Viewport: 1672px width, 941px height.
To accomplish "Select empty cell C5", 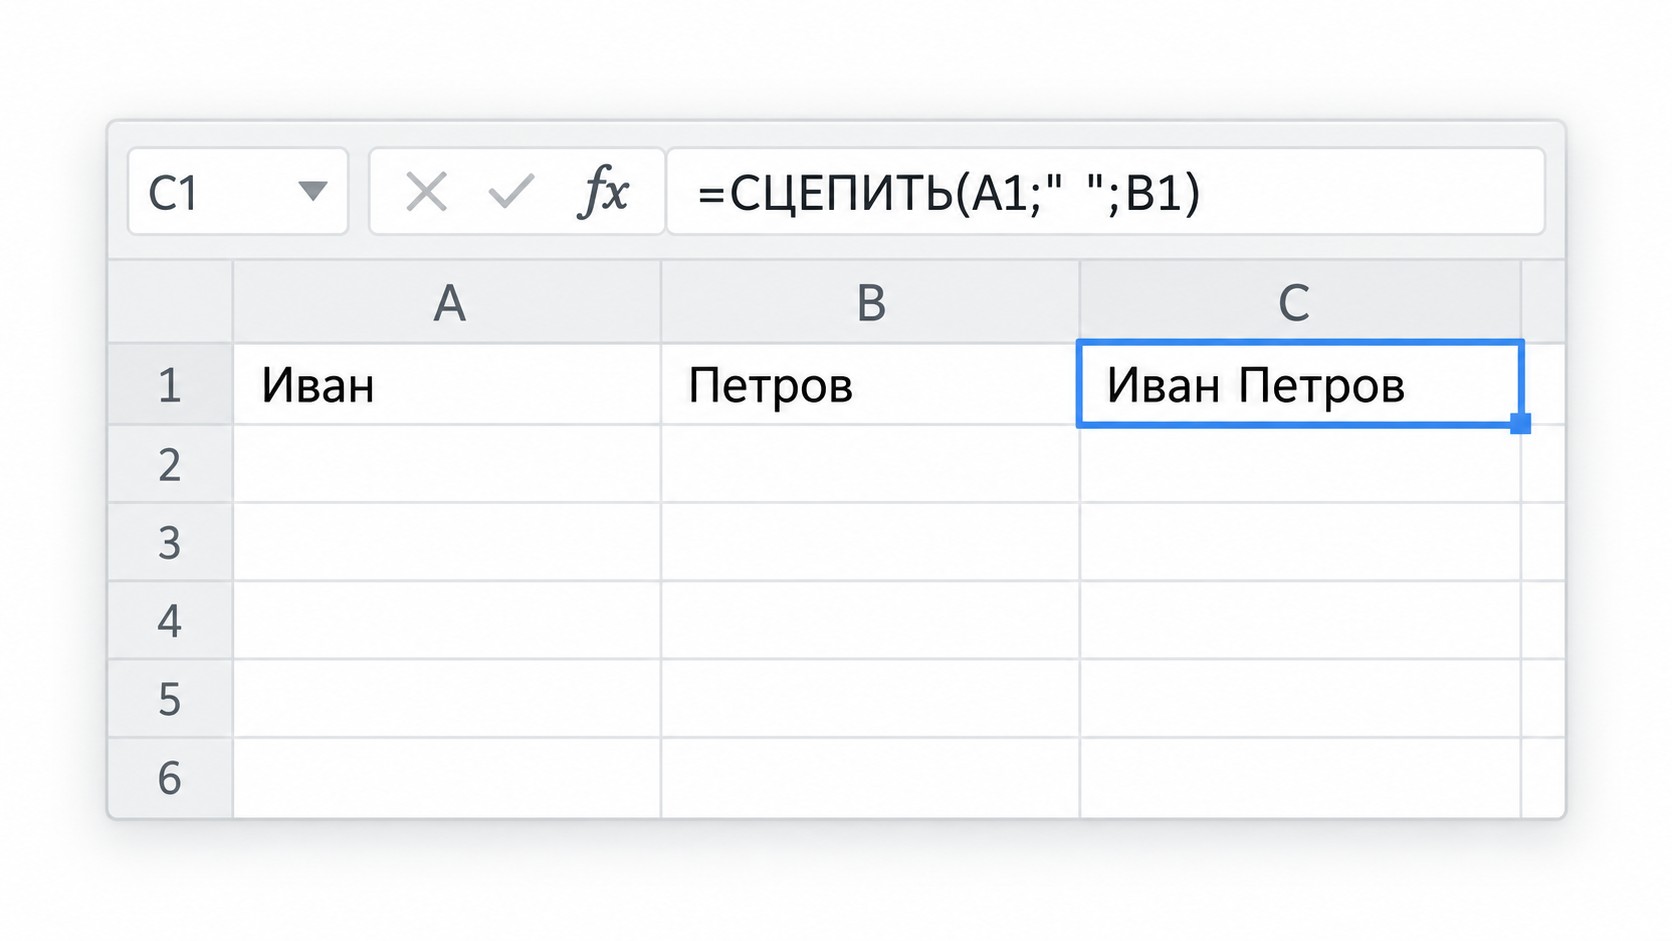I will tap(1300, 699).
